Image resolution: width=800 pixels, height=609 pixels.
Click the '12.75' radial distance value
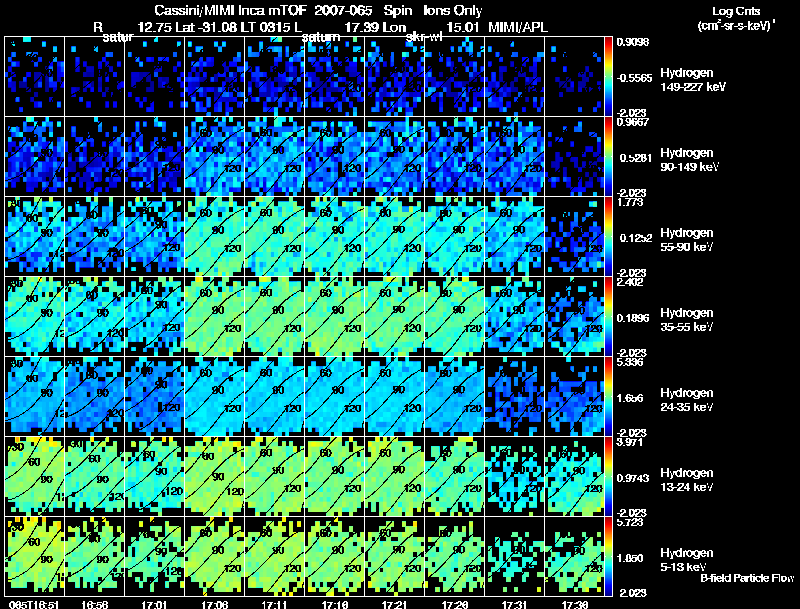pos(155,27)
